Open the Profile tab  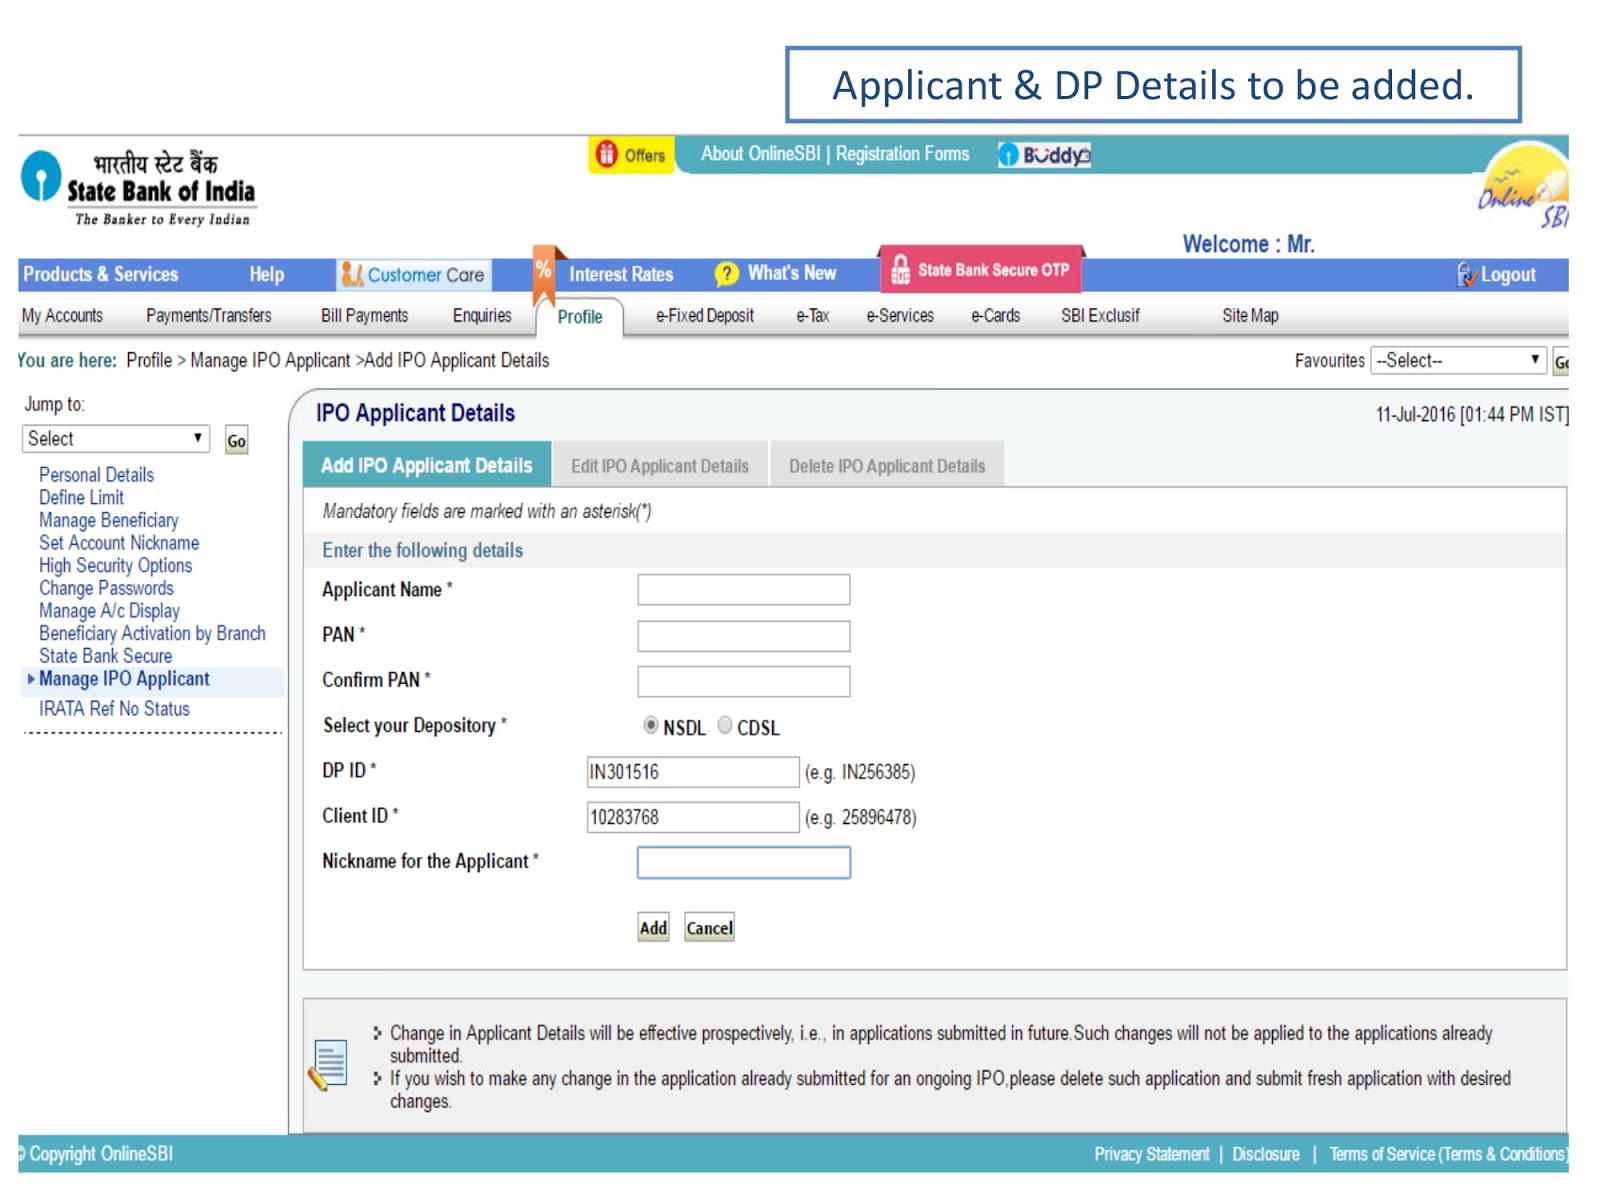click(580, 316)
